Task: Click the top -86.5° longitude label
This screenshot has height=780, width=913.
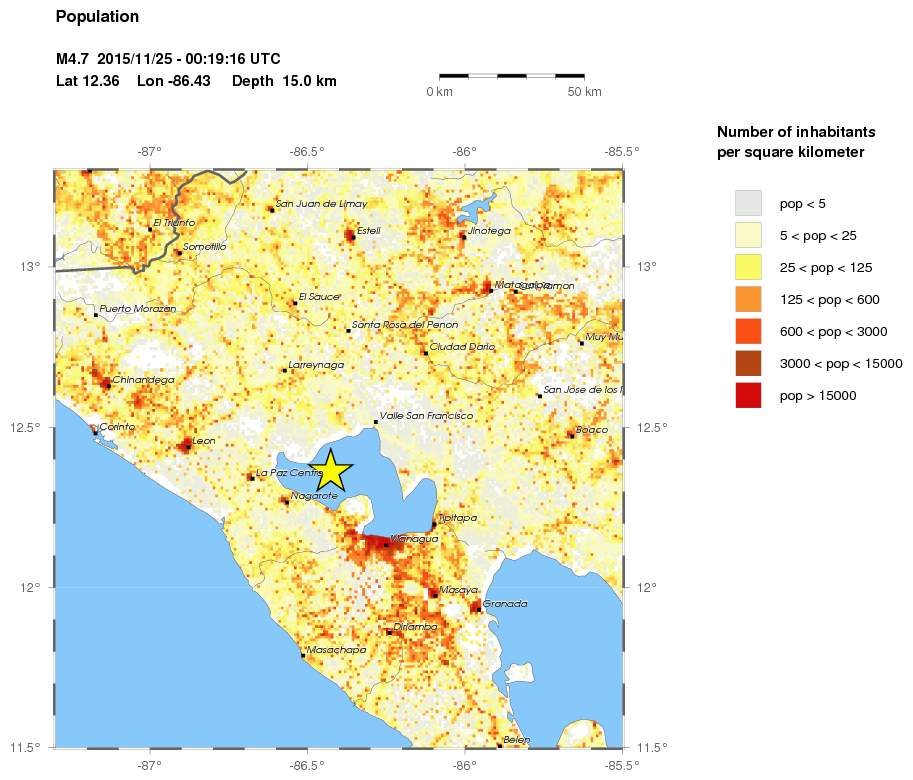Action: (307, 152)
